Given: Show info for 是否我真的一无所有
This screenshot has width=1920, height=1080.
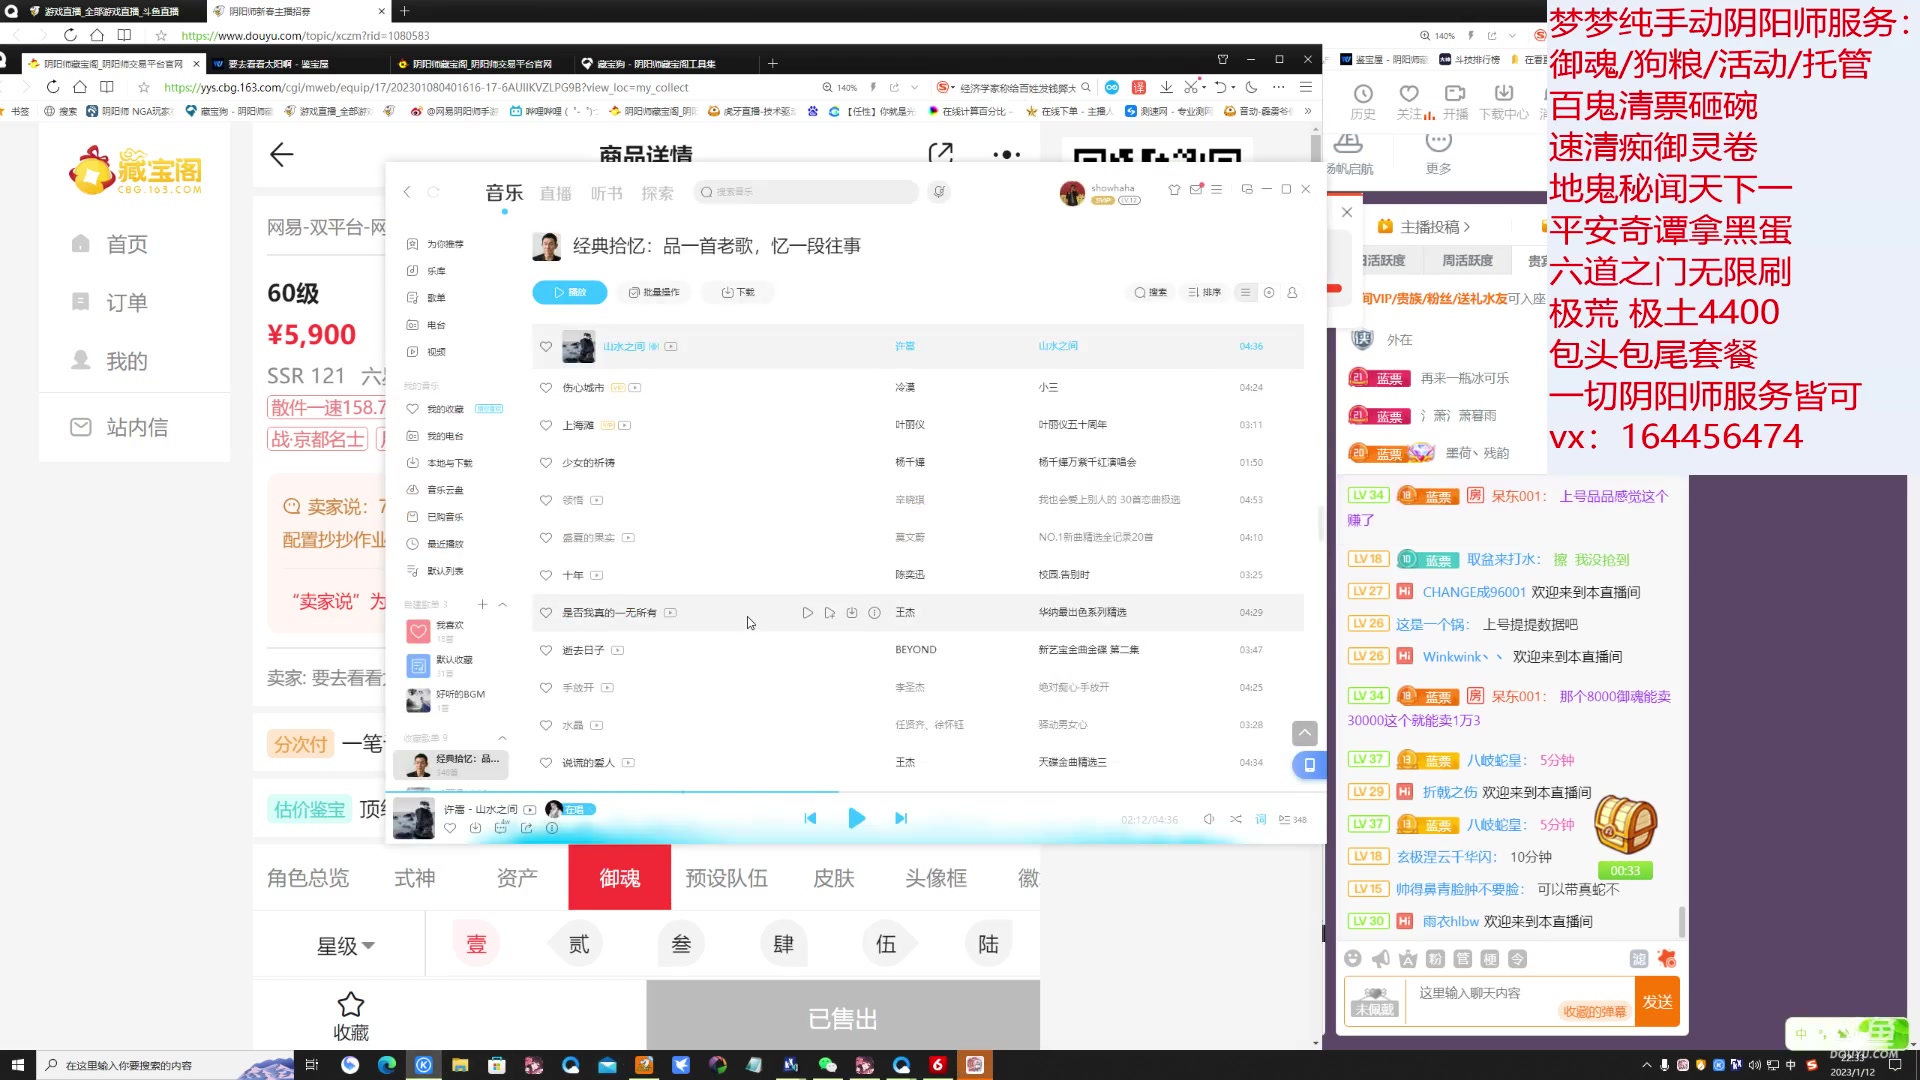Looking at the screenshot, I should pos(874,613).
